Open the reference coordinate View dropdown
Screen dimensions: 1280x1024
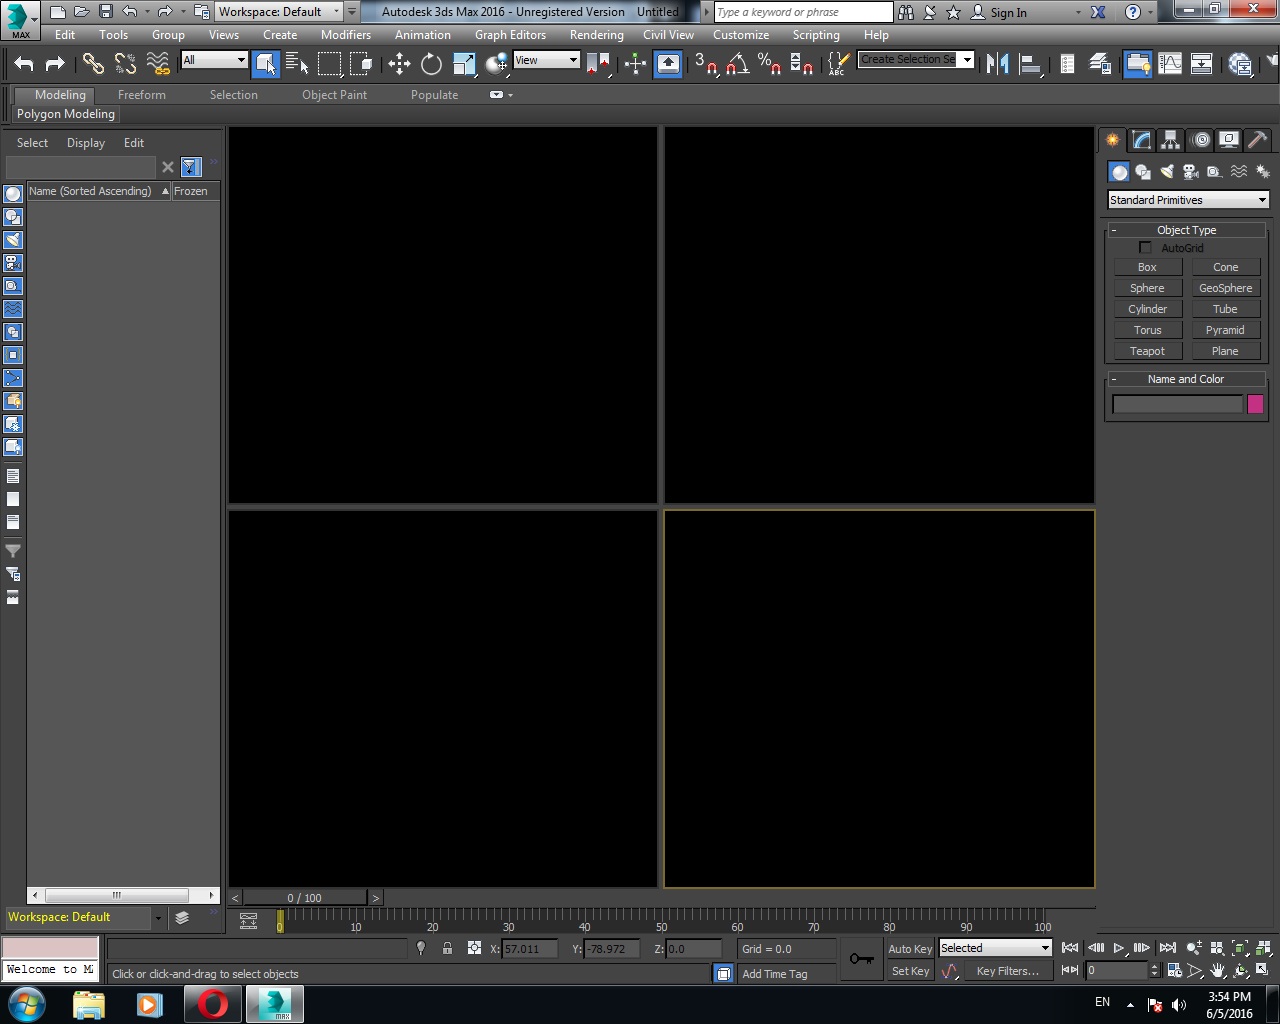coord(546,60)
